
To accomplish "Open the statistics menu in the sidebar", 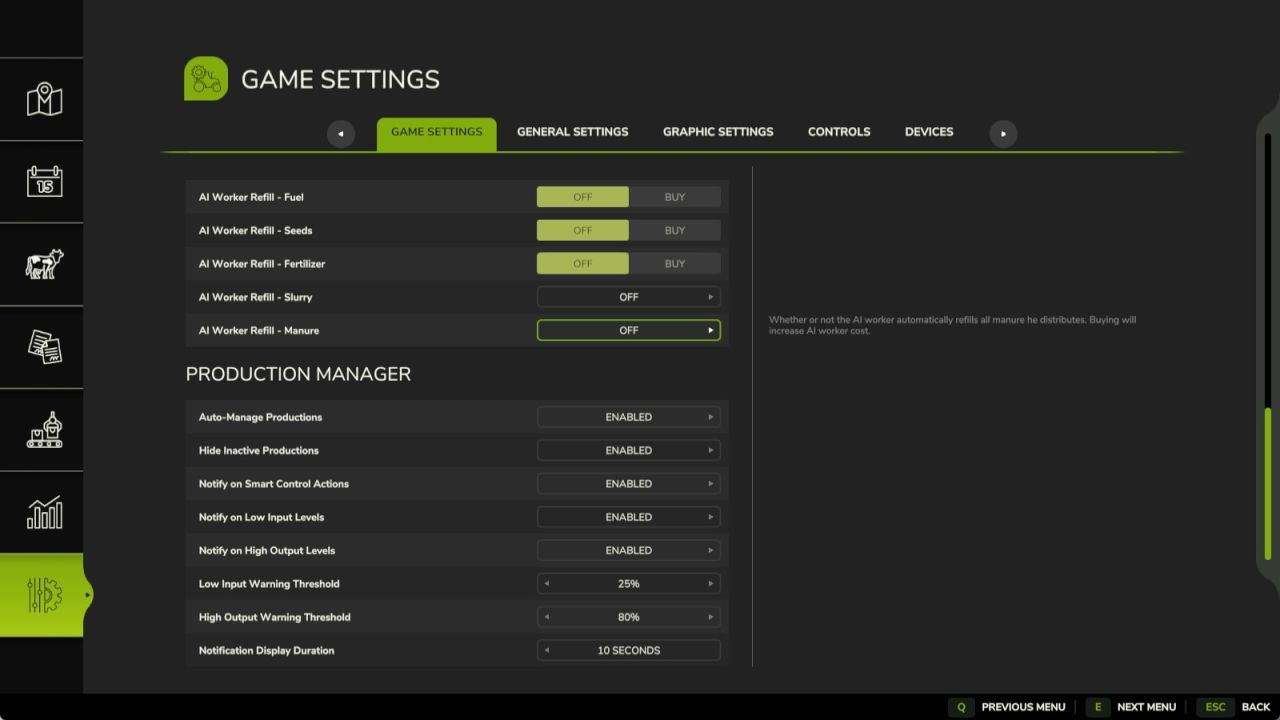I will point(42,512).
